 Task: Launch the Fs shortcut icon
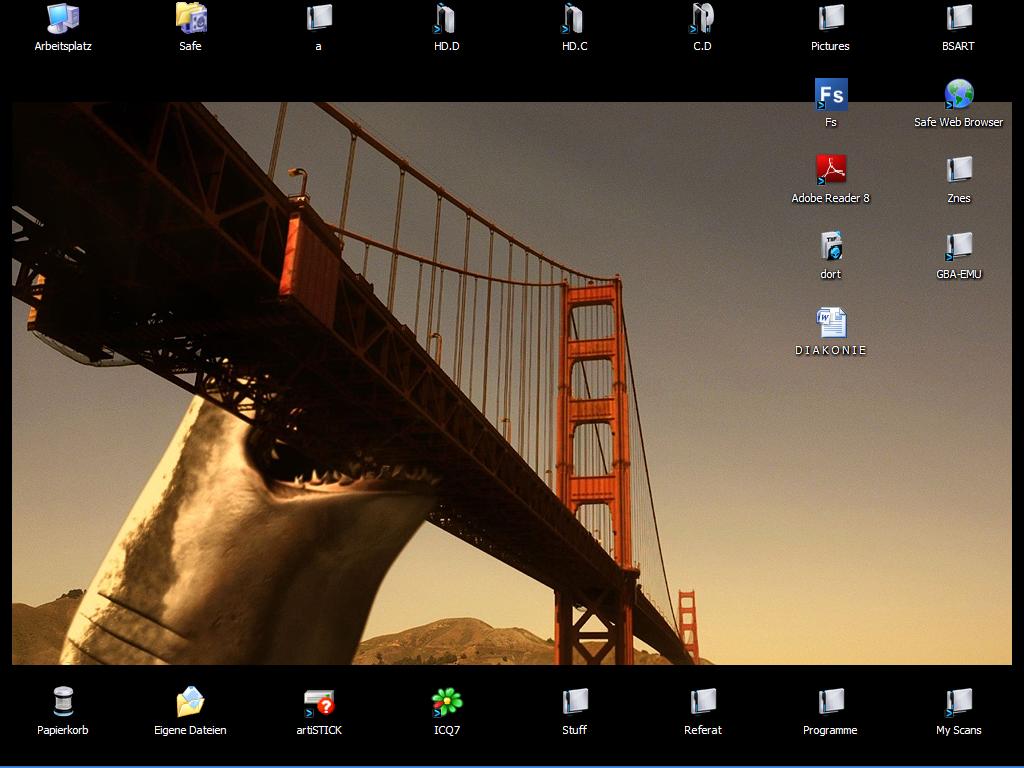click(831, 94)
